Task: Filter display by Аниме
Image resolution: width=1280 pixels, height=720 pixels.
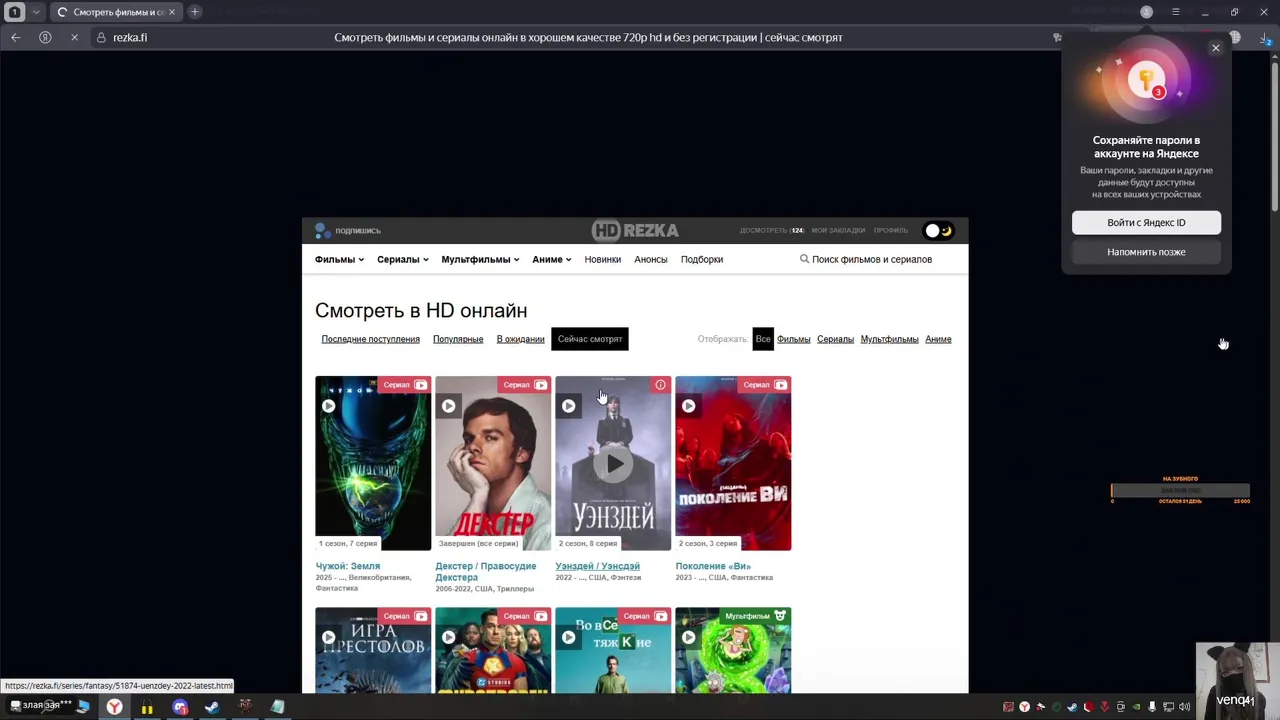Action: pos(938,339)
